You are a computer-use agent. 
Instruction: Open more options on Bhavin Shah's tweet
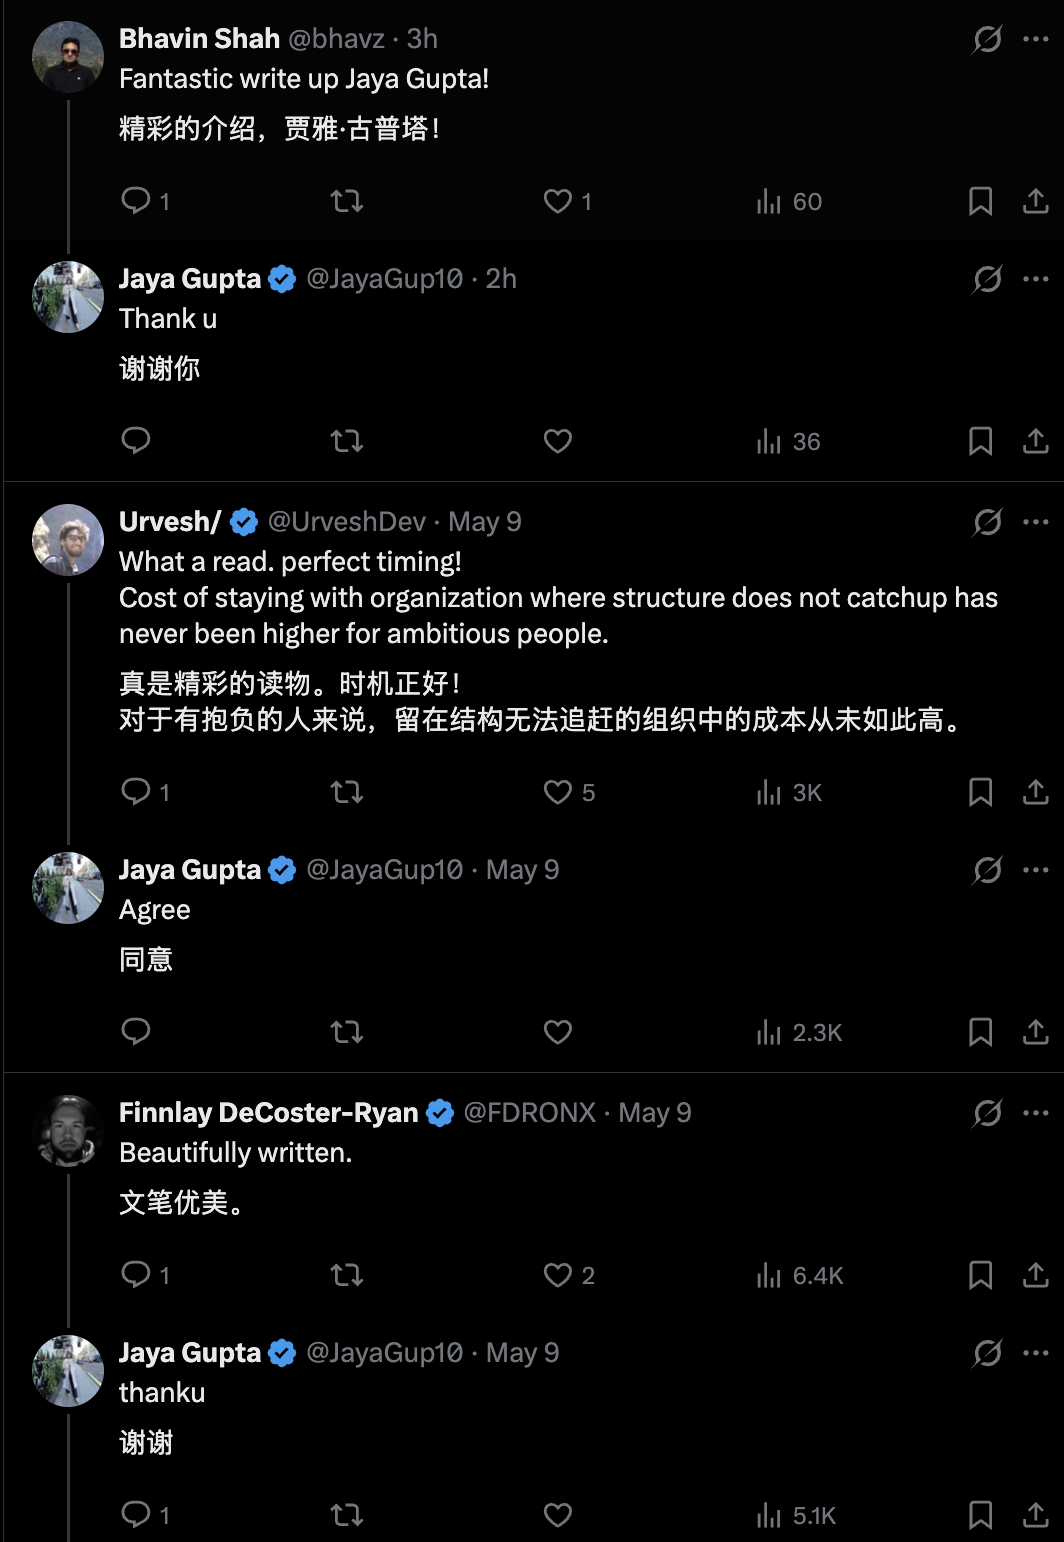coord(1035,39)
